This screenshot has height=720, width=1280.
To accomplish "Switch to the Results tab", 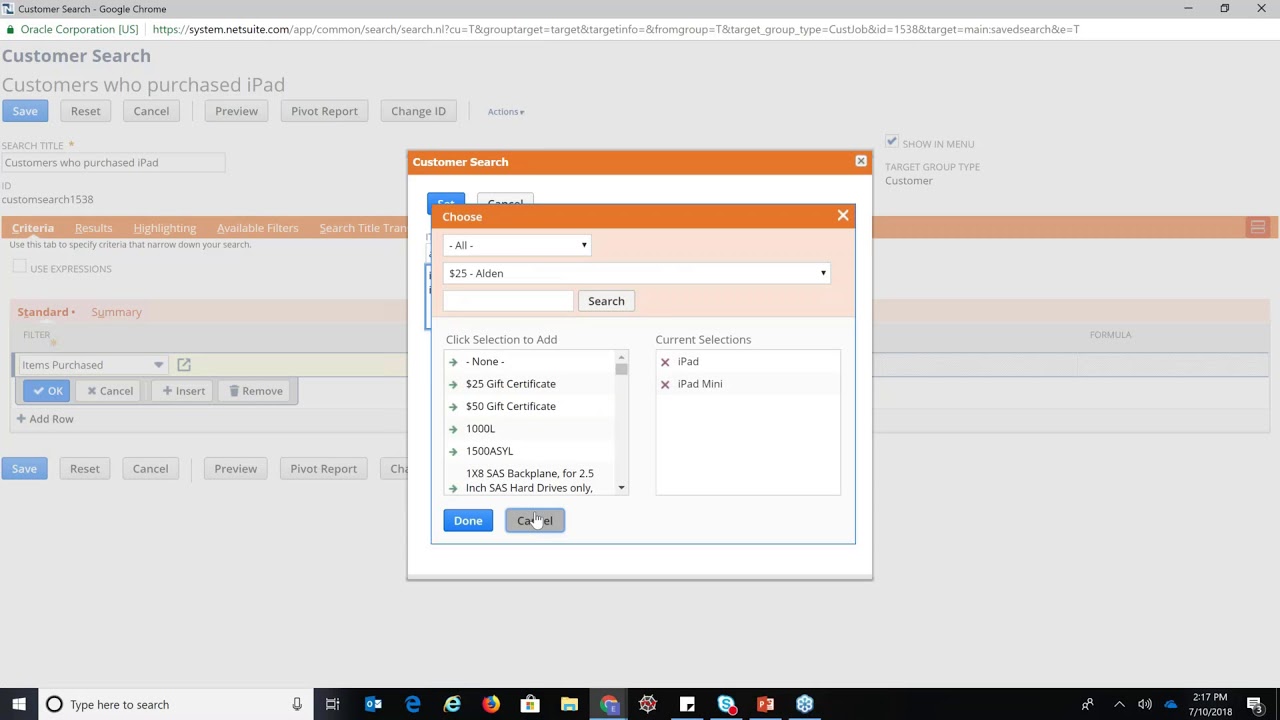I will [x=94, y=228].
